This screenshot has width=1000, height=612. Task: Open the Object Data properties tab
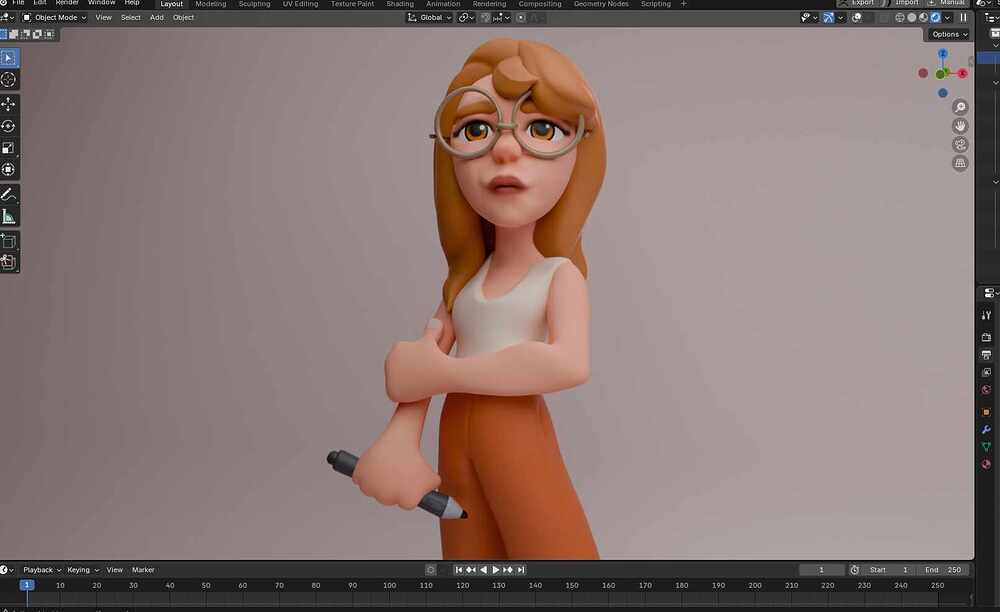(986, 447)
